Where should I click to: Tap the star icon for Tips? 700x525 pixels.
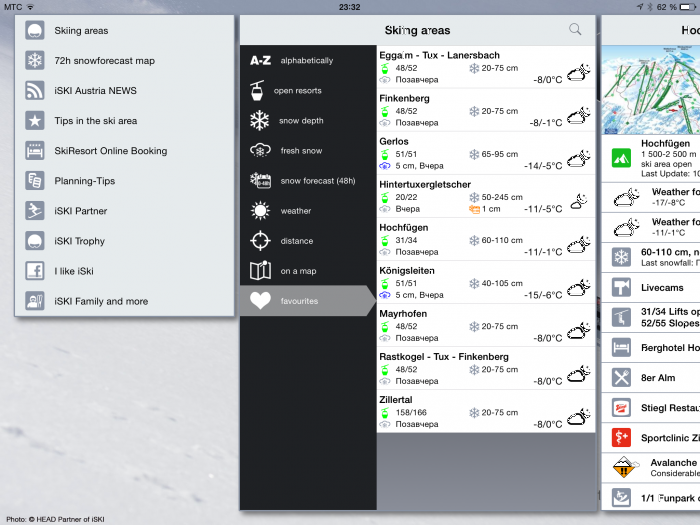[x=35, y=121]
